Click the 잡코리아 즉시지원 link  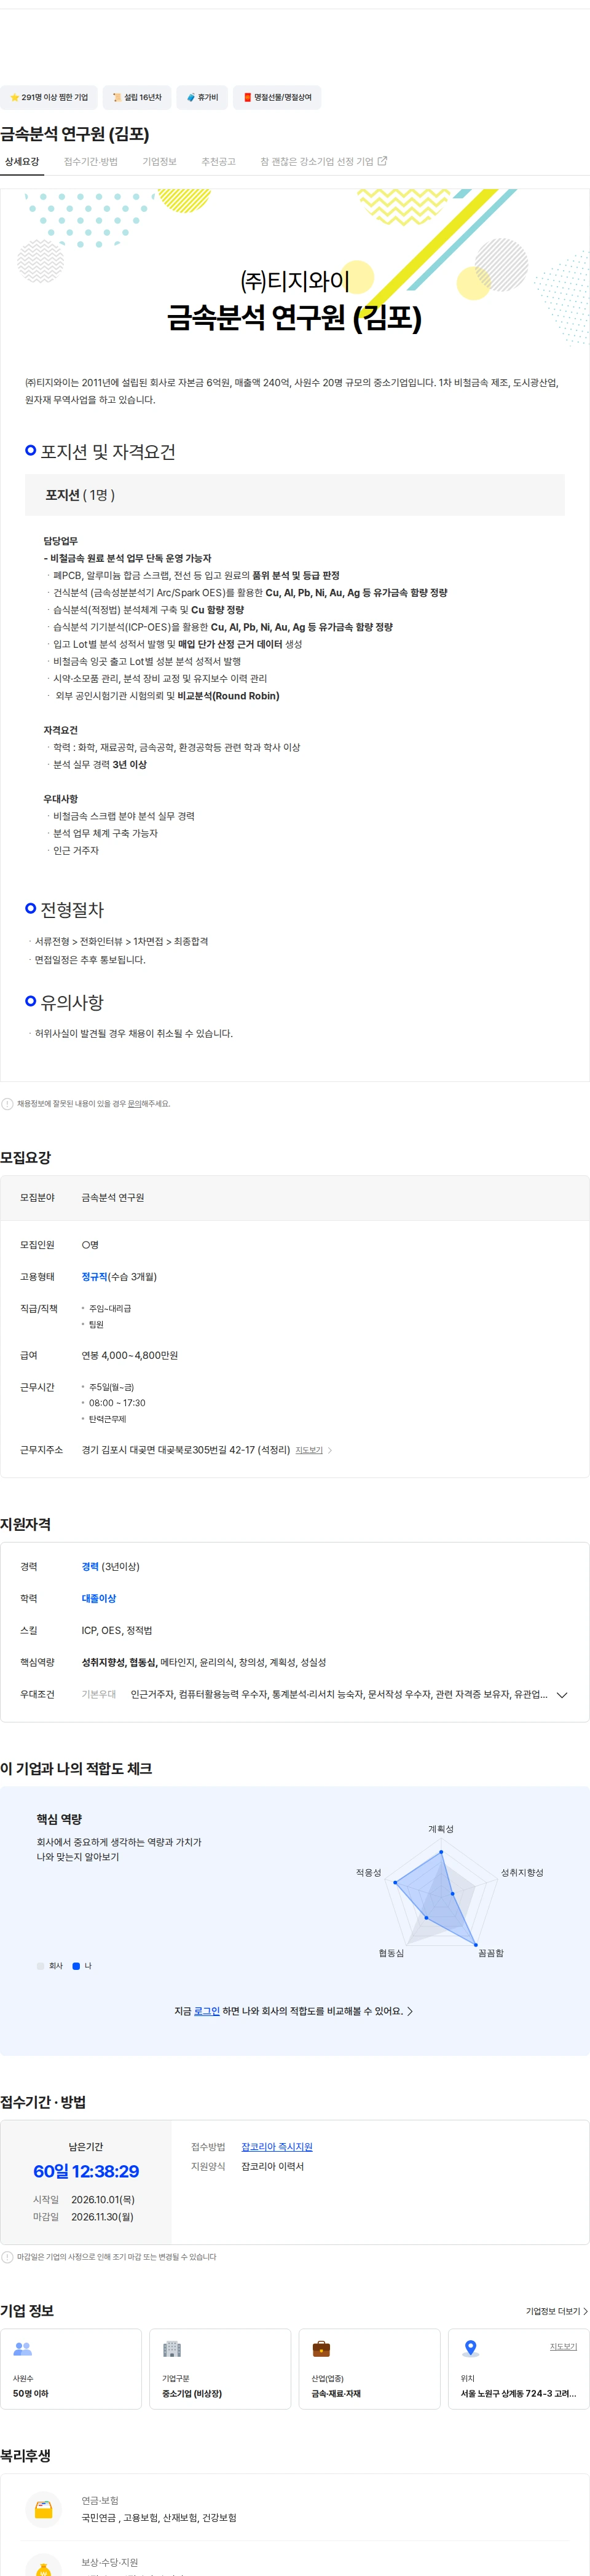(277, 2147)
